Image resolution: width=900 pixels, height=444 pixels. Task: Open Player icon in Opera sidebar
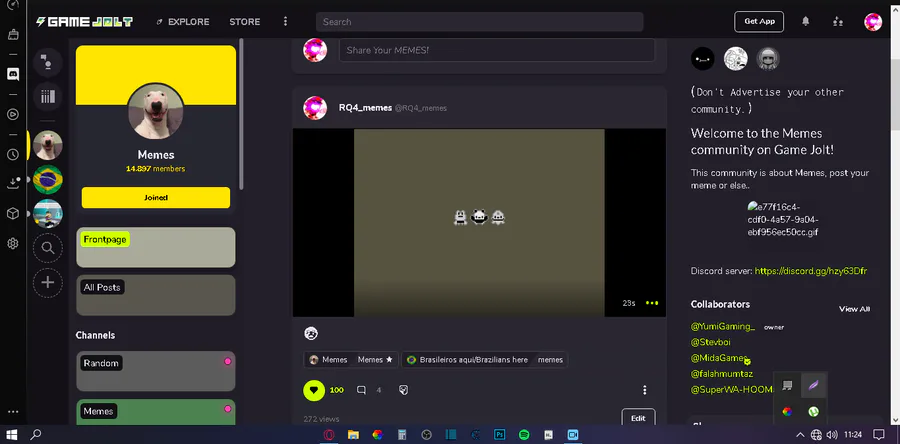13,114
